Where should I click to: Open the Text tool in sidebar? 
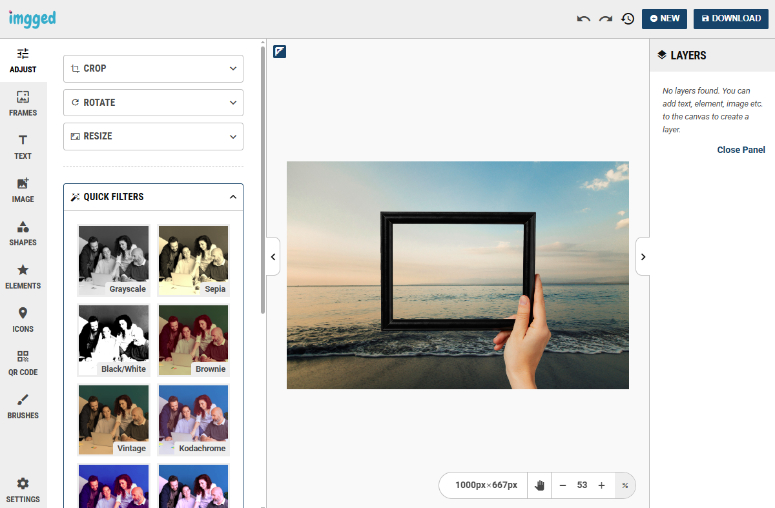(x=23, y=147)
